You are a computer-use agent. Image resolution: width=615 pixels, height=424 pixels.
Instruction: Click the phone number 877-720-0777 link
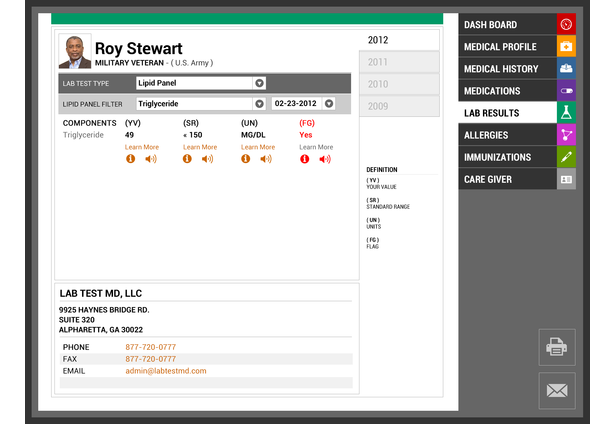[x=151, y=347]
